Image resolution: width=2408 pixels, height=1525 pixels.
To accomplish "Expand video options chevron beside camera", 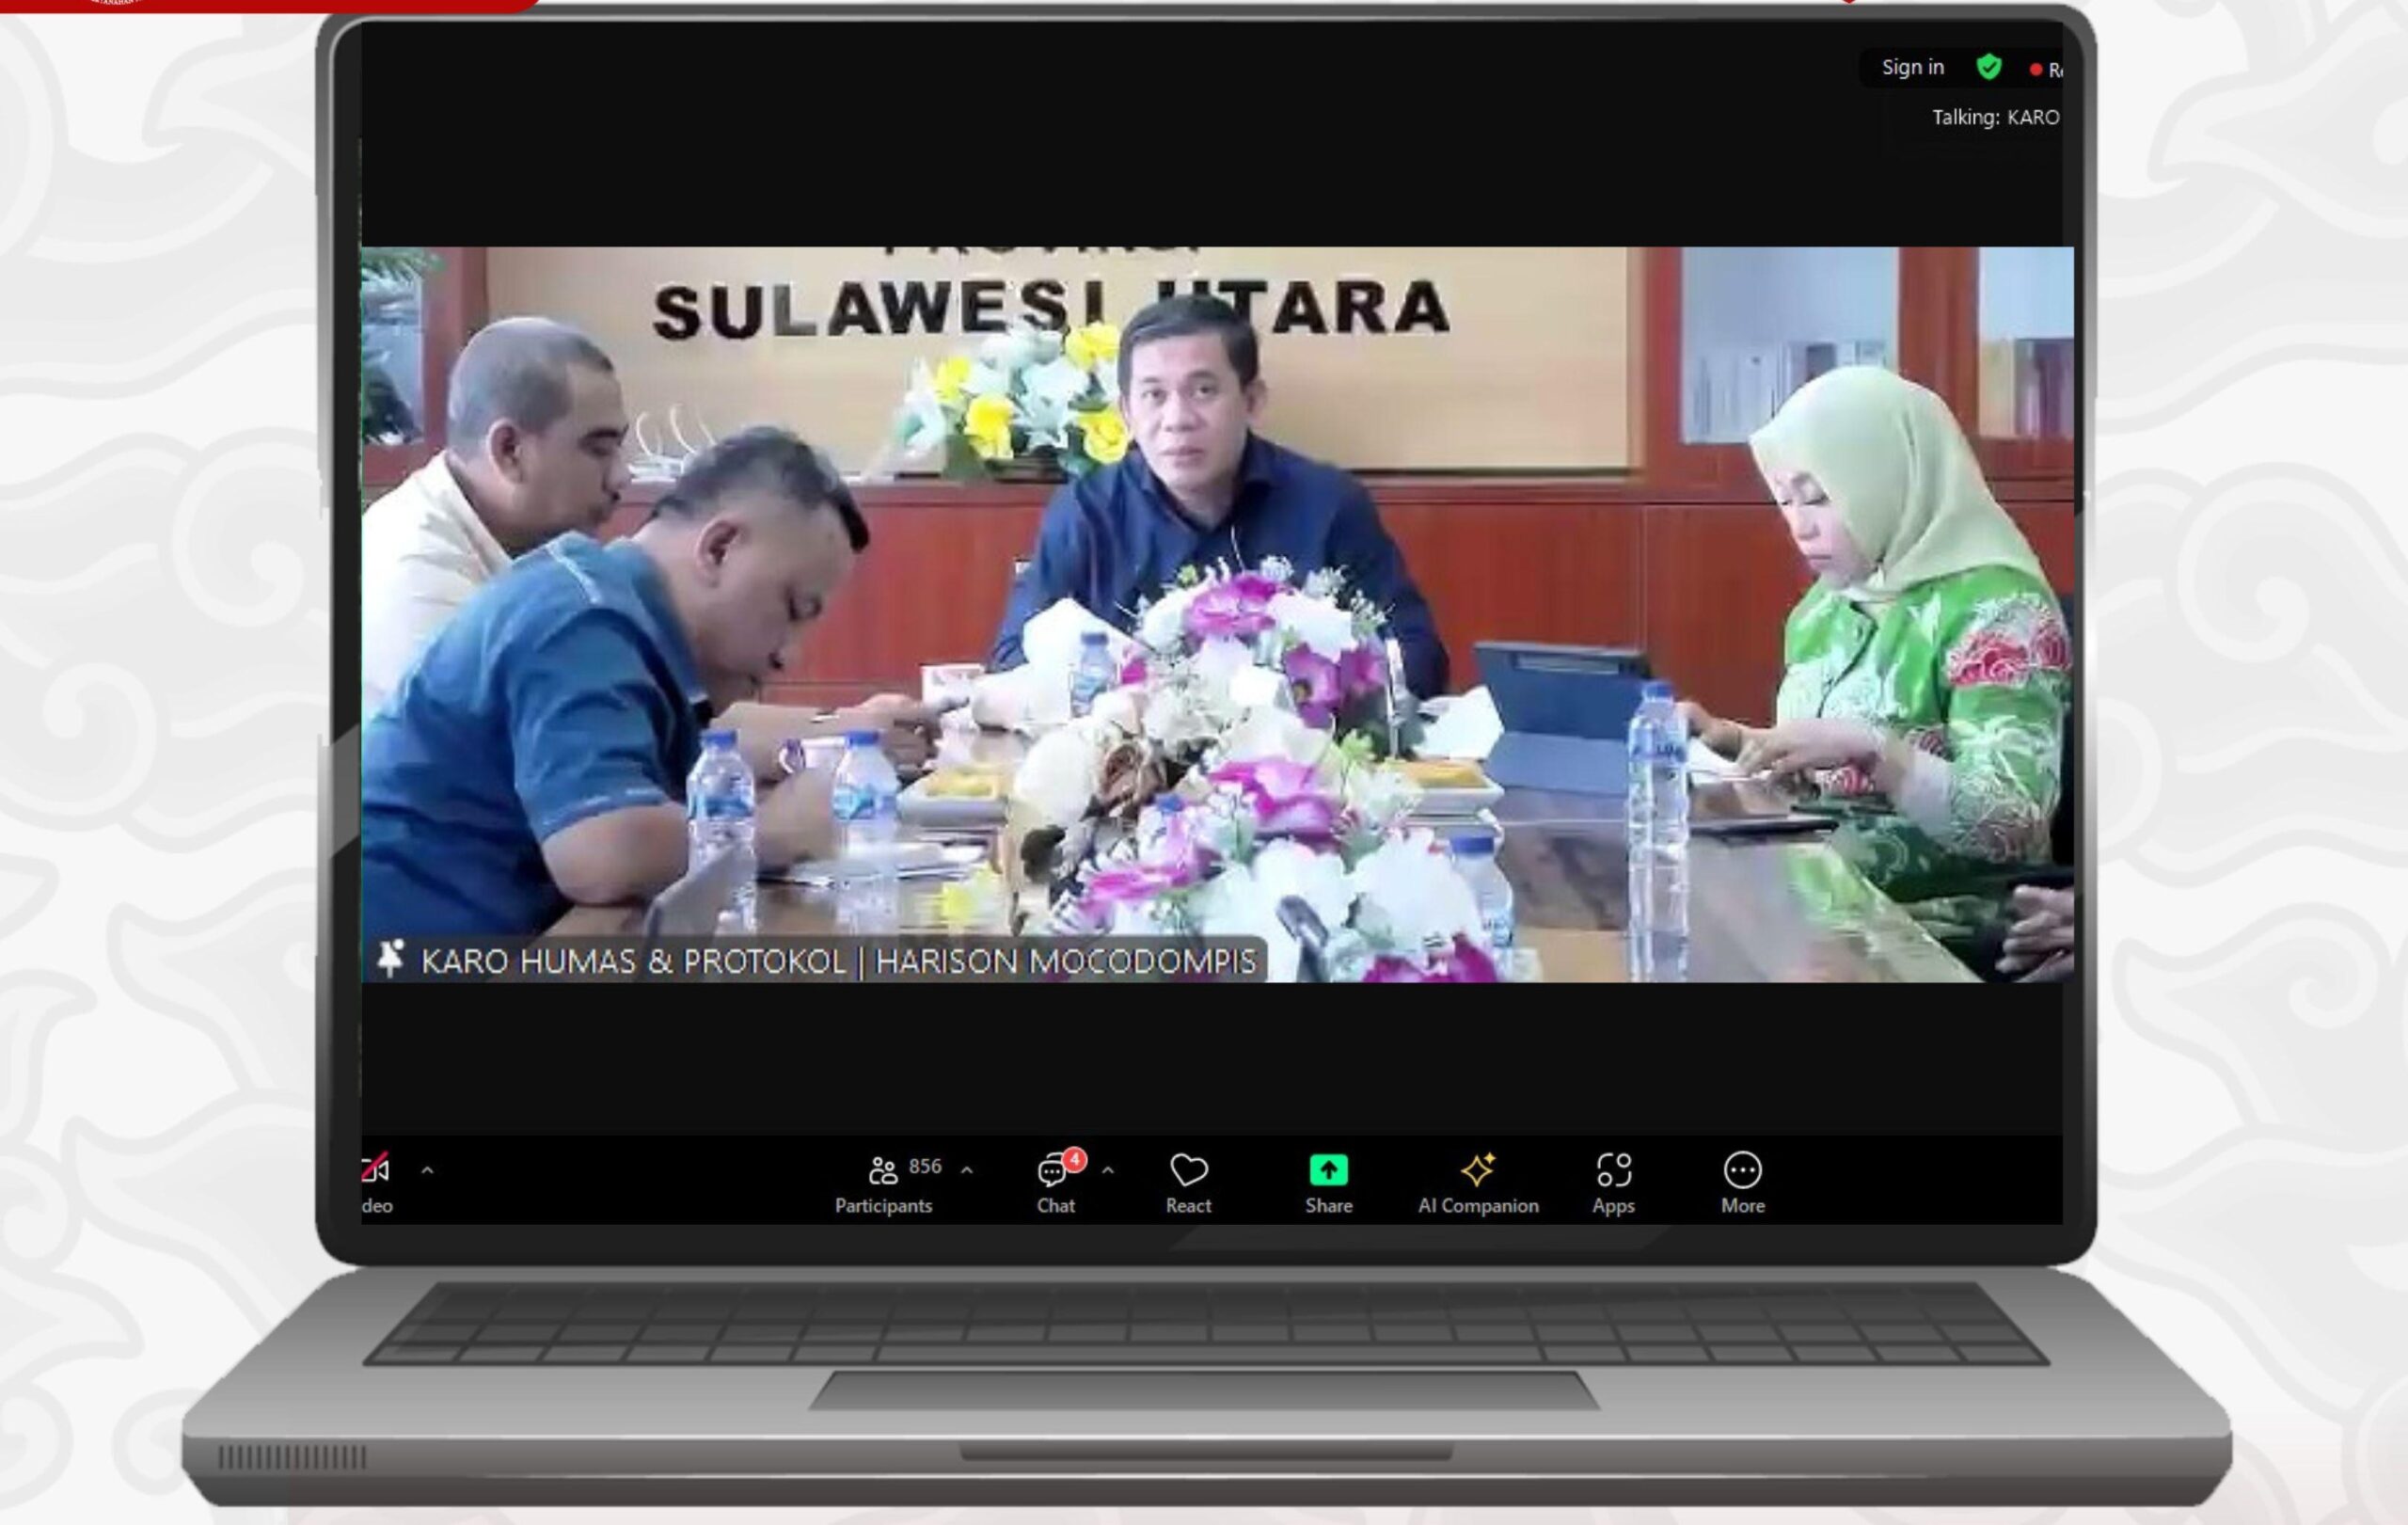I will pyautogui.click(x=427, y=1169).
